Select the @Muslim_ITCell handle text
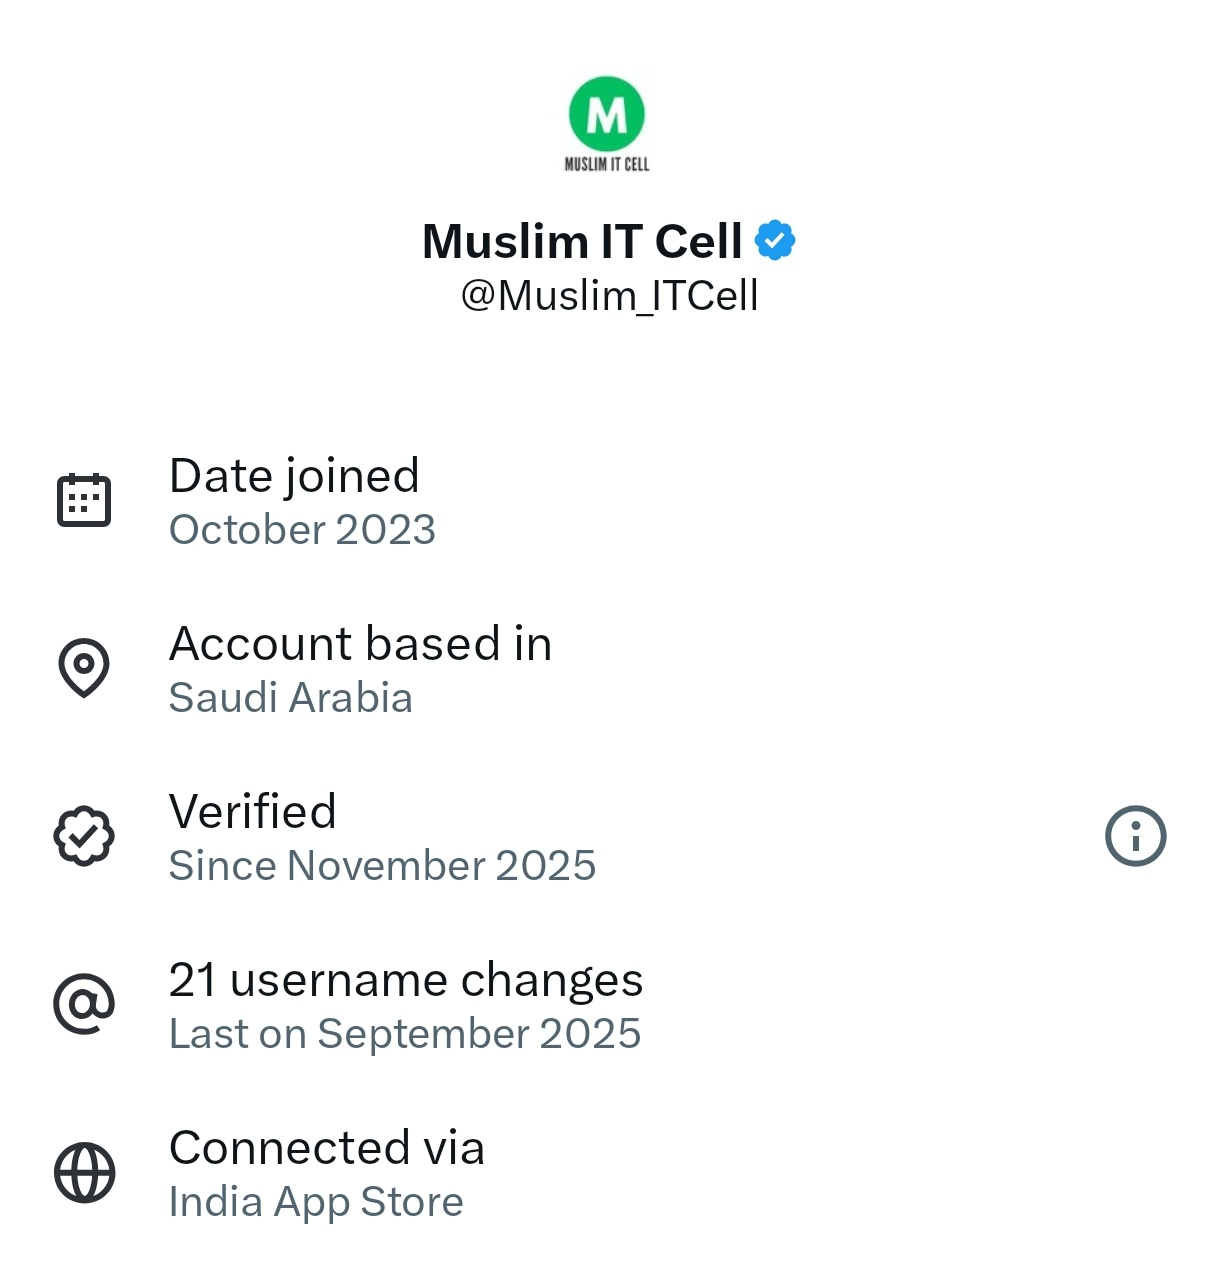The height and width of the screenshot is (1288, 1219). (x=609, y=296)
